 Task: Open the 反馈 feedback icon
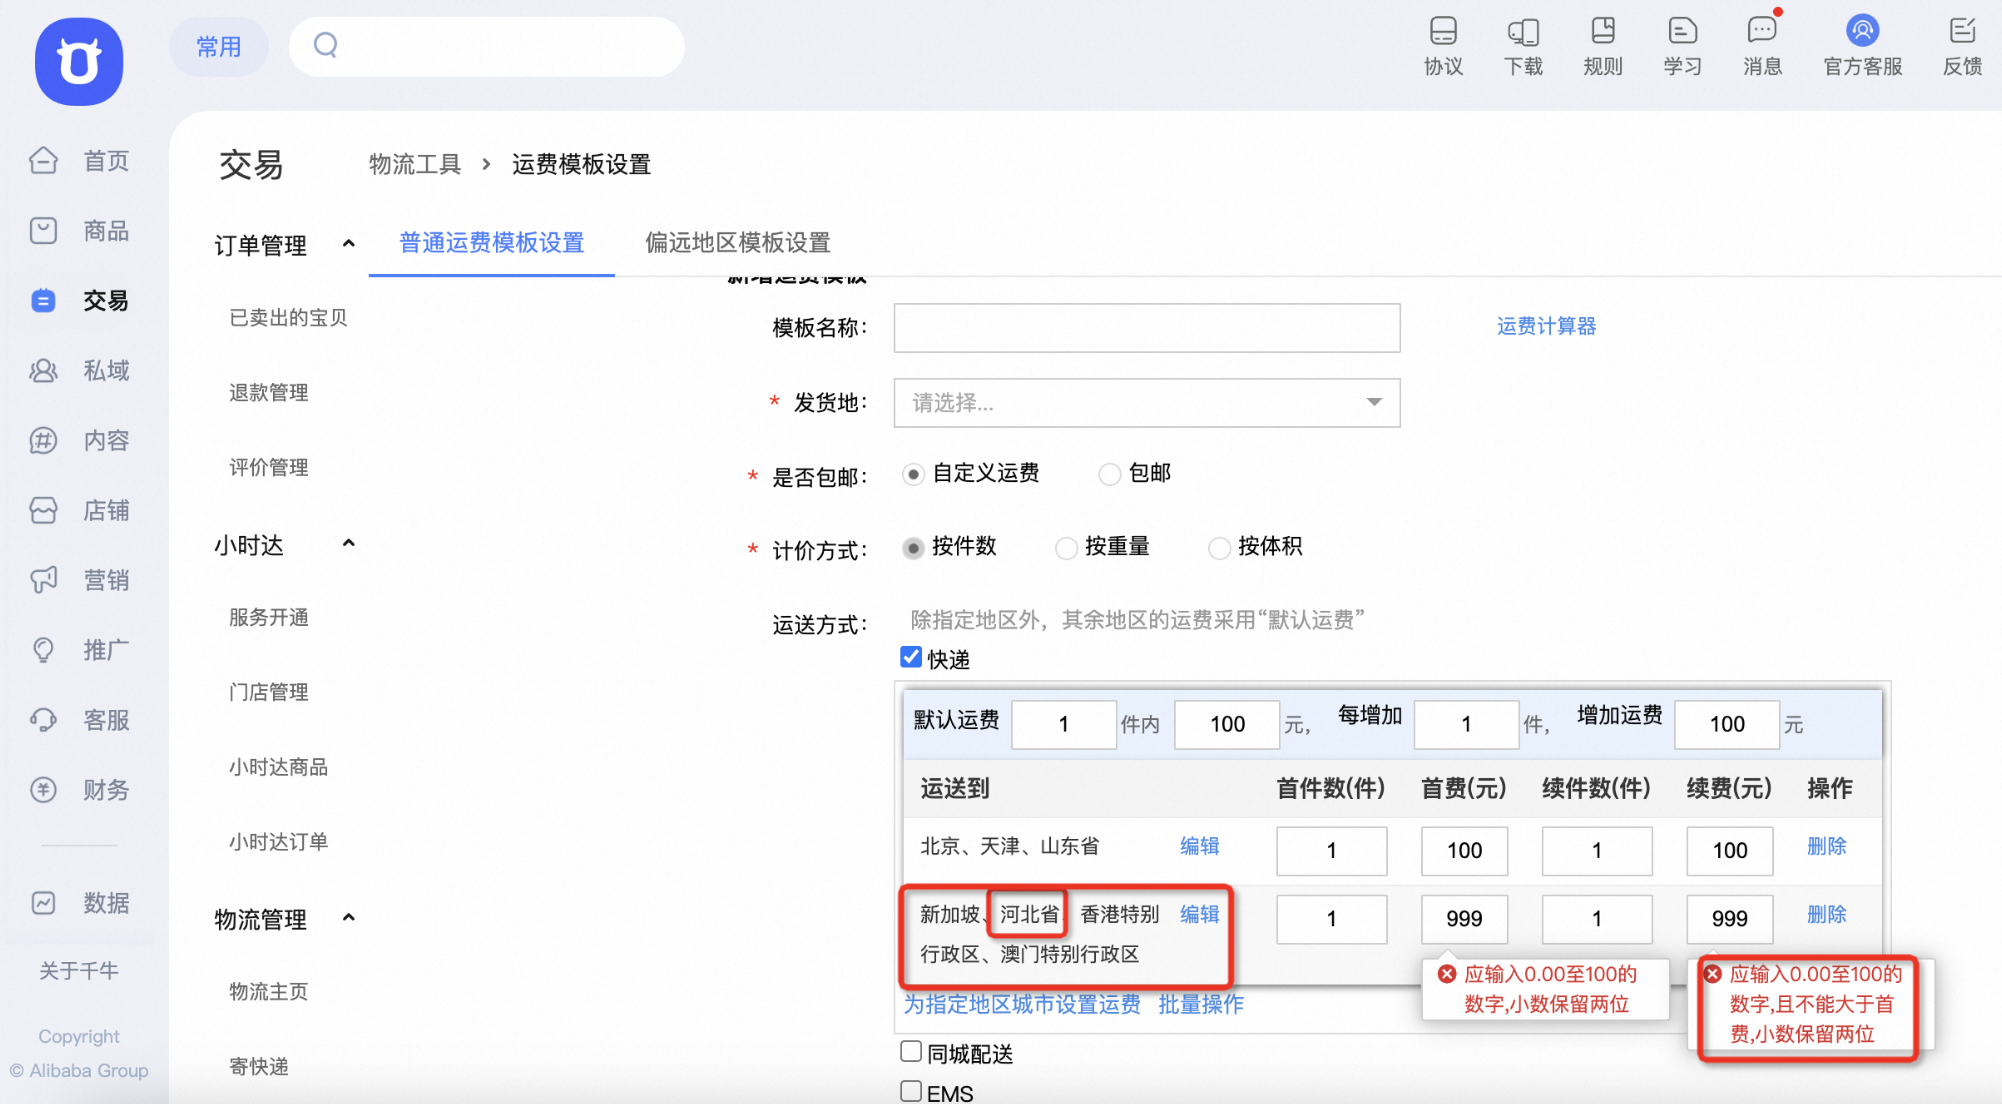[1962, 46]
